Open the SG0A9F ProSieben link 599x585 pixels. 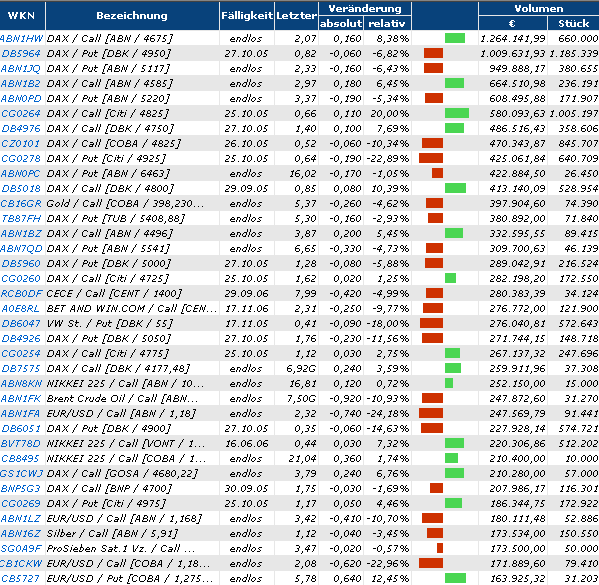click(21, 548)
